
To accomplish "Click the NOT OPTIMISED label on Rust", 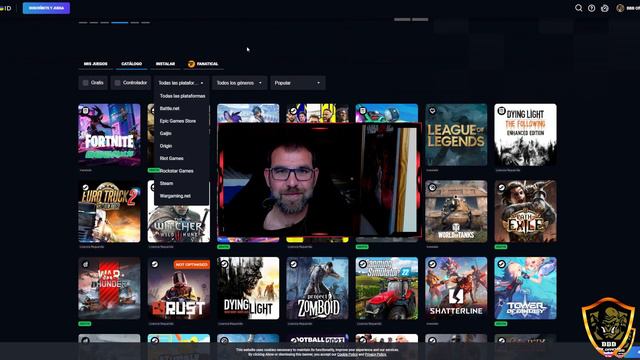I will [192, 264].
